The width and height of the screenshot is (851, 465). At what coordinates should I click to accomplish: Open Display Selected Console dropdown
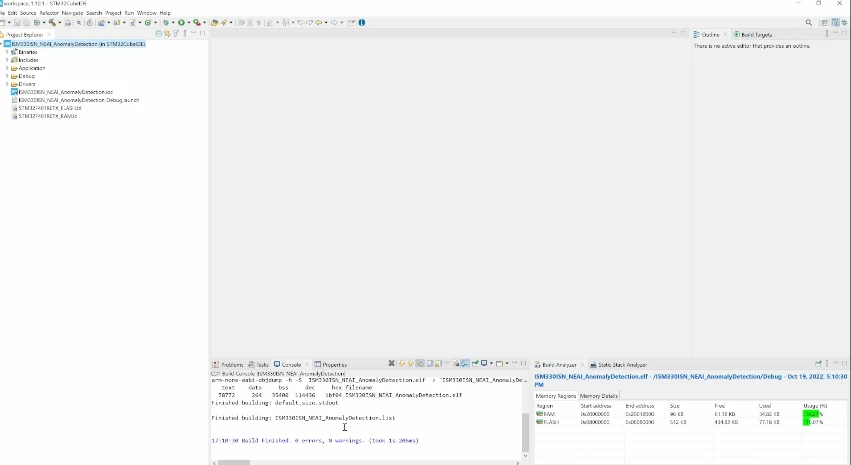[x=491, y=364]
